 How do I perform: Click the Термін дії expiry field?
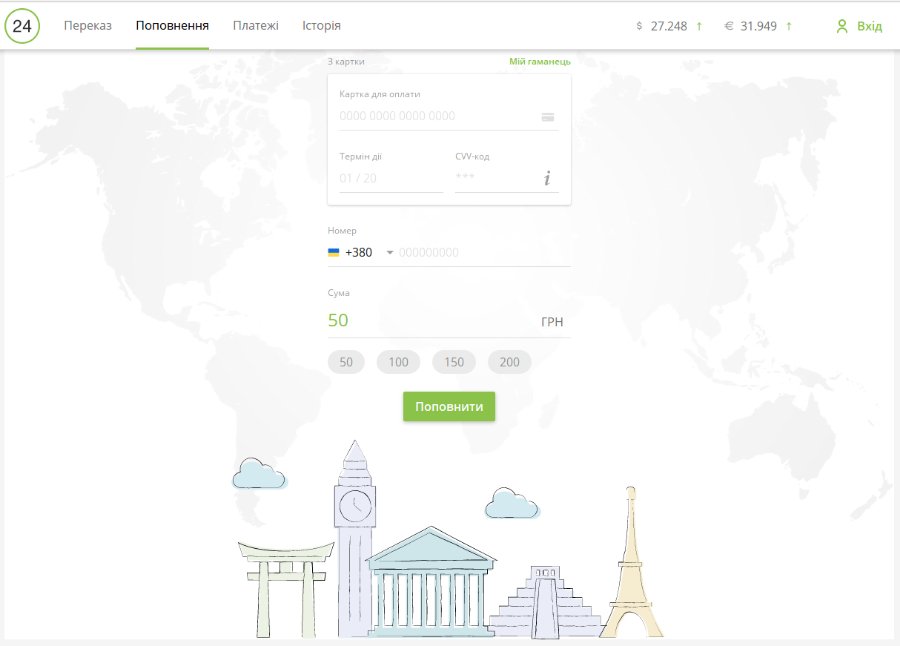point(390,179)
